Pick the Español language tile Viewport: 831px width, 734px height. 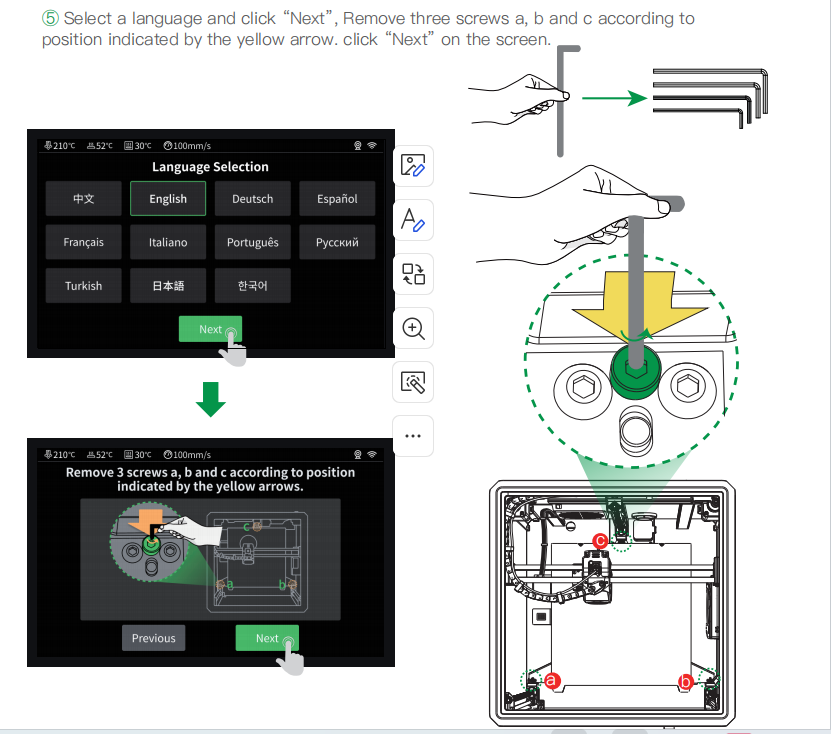pos(337,199)
